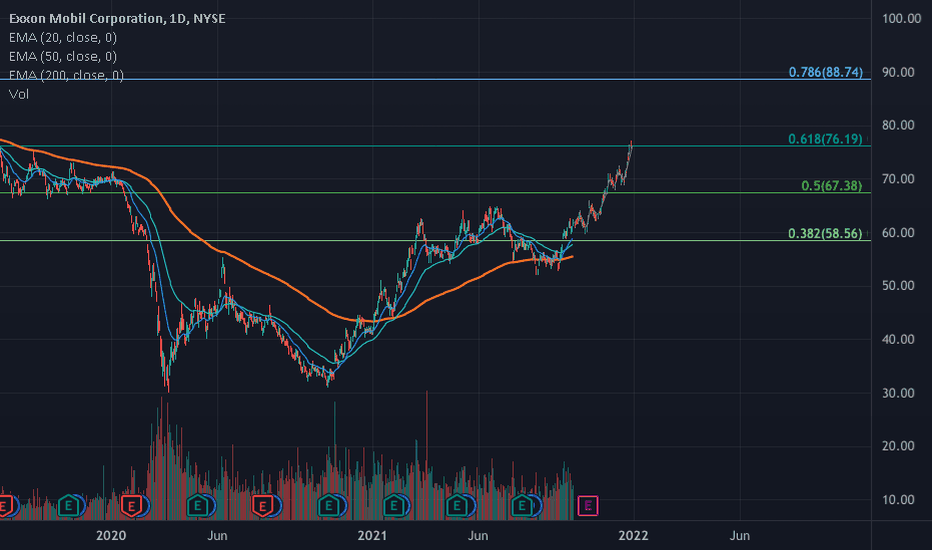Click the green earnings marker just right of 2021 label
Viewport: 932px width, 550px height.
(x=393, y=506)
